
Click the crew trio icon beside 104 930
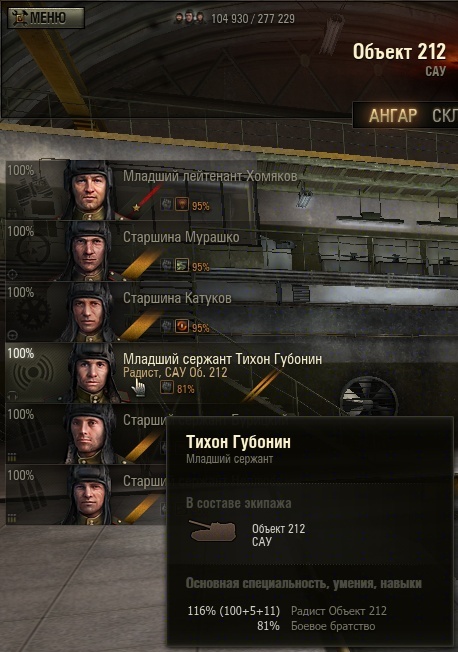(190, 18)
